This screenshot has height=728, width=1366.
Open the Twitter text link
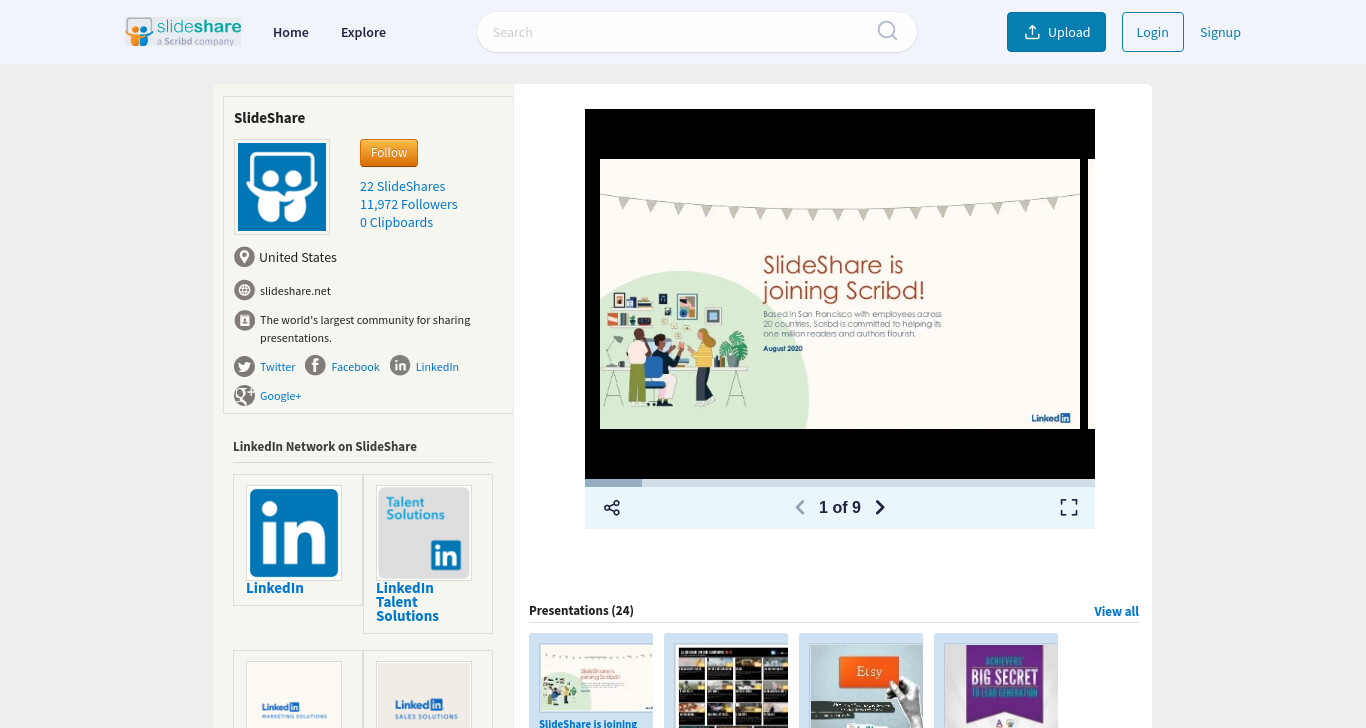pos(278,367)
